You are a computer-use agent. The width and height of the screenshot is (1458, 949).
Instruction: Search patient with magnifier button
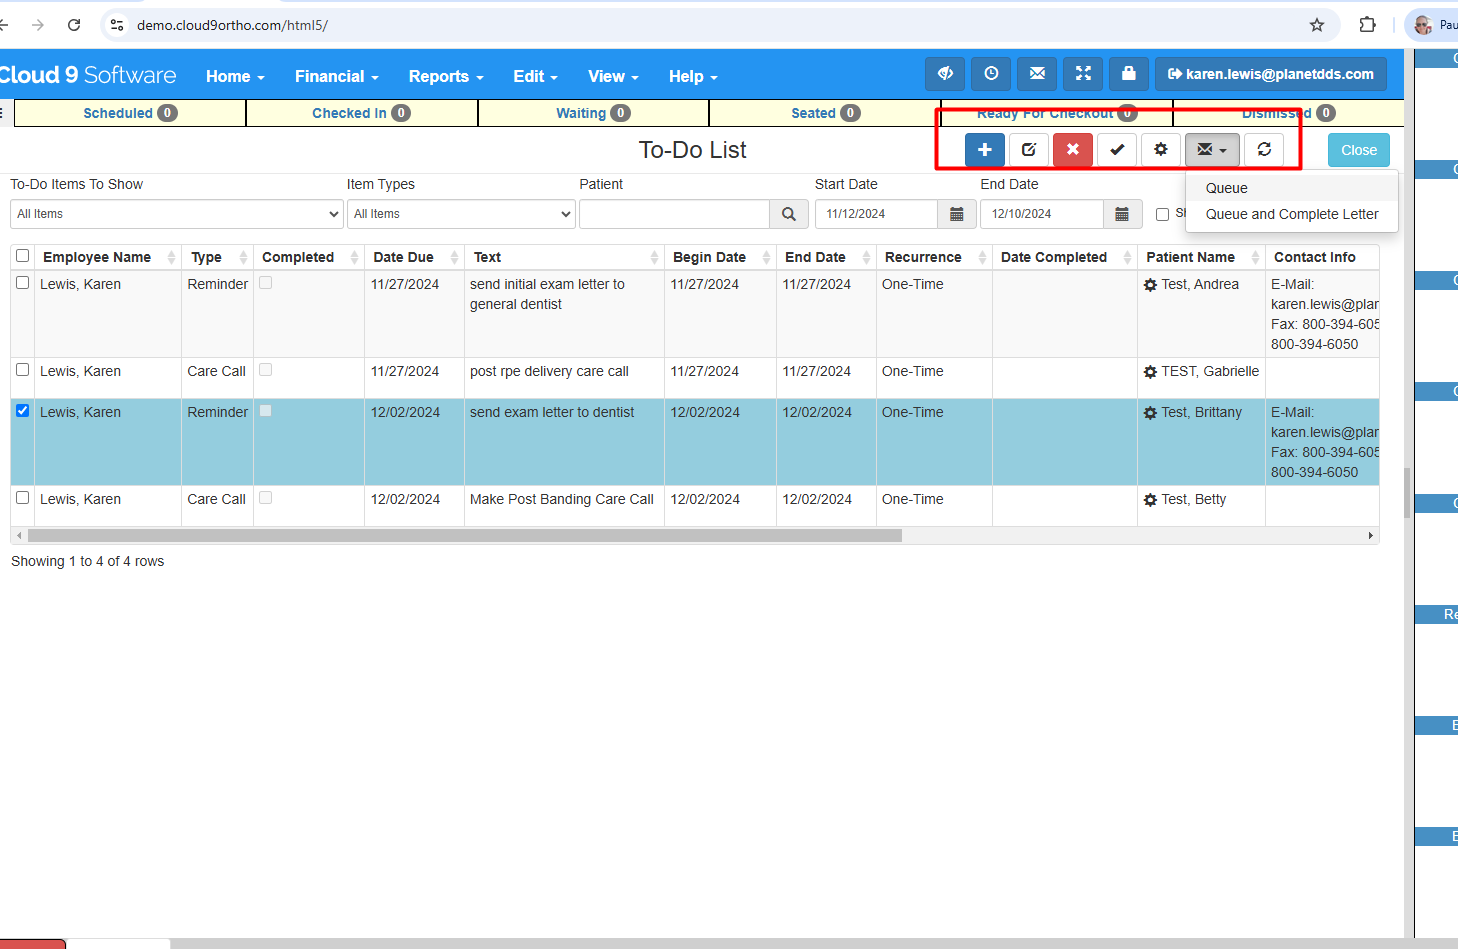(789, 214)
